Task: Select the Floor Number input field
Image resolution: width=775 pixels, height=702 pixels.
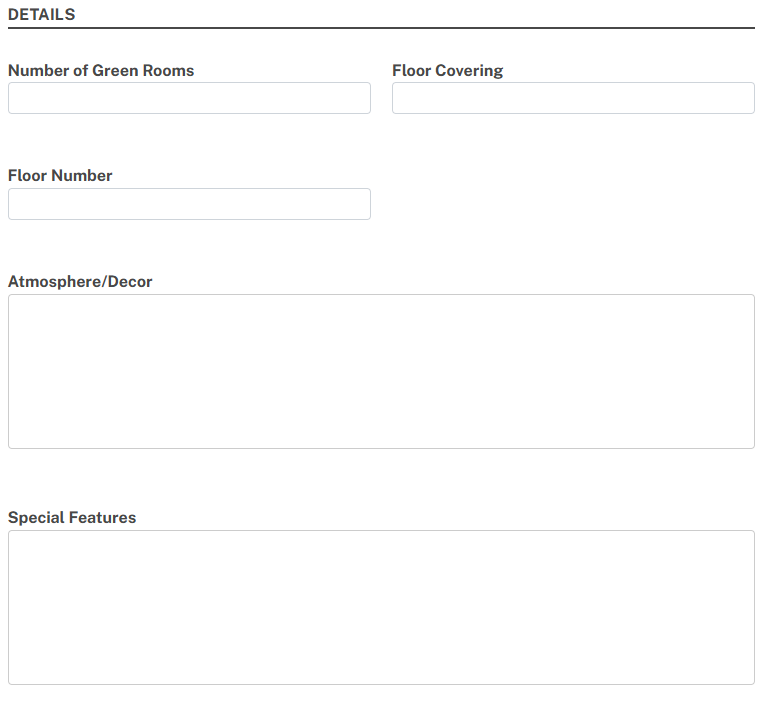Action: [x=189, y=204]
